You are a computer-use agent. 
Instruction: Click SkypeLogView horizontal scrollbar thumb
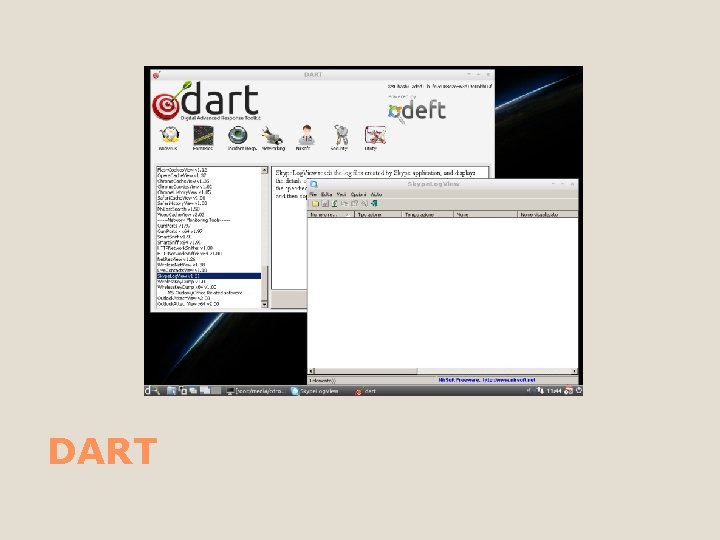click(x=366, y=371)
